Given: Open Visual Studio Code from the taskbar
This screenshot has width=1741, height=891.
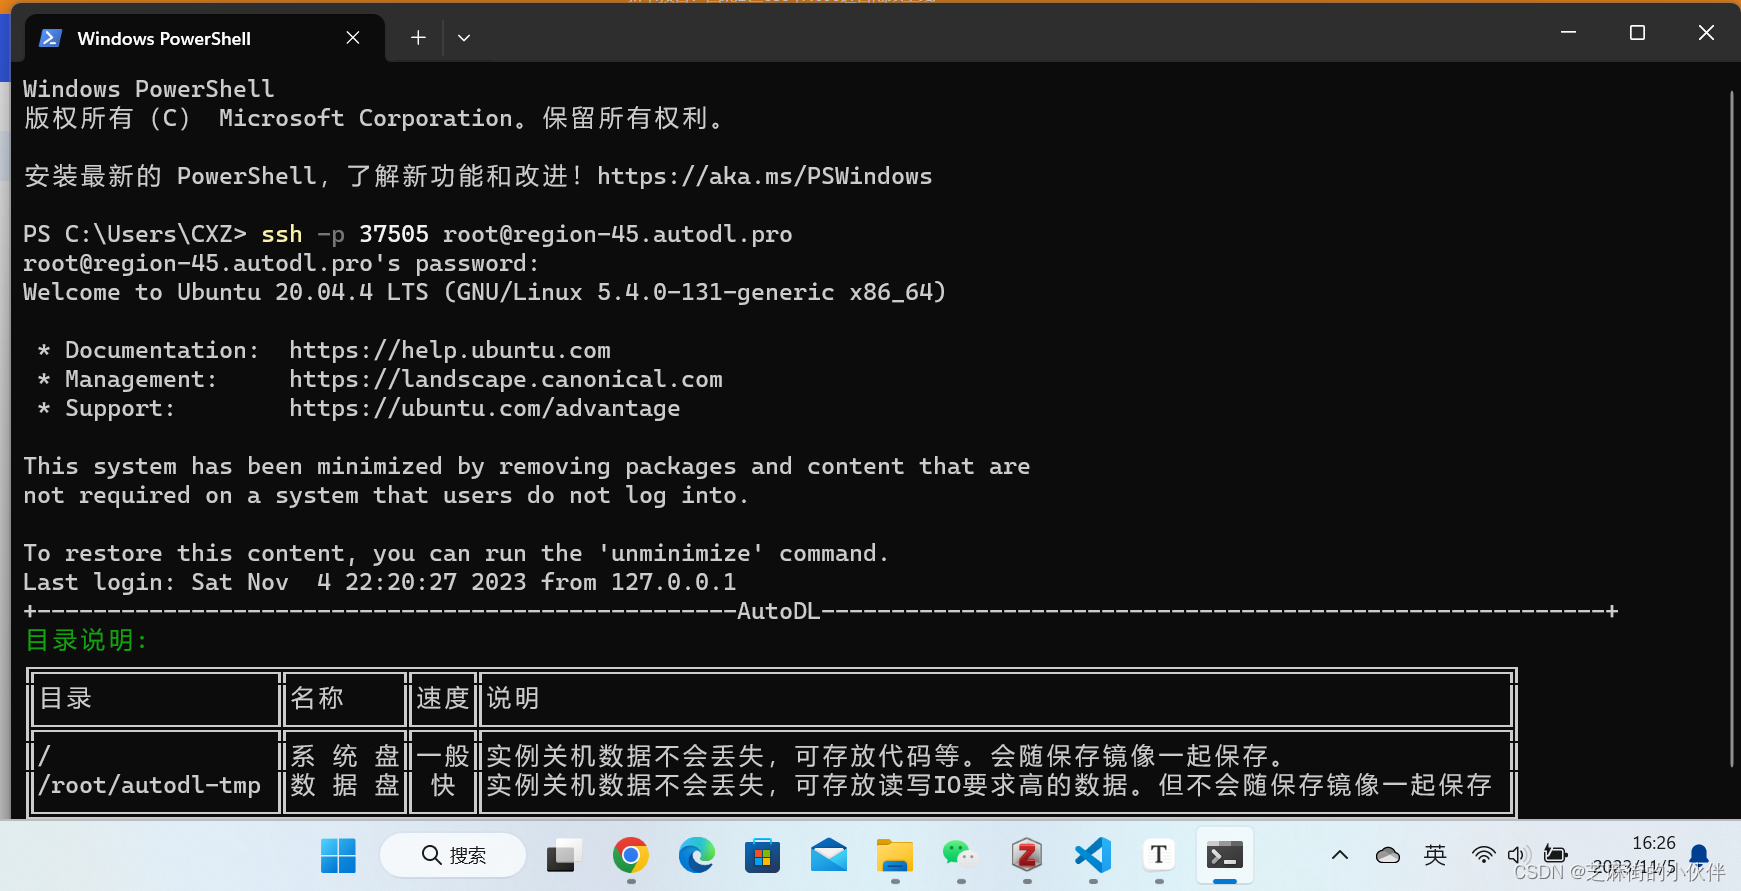Looking at the screenshot, I should coord(1093,856).
